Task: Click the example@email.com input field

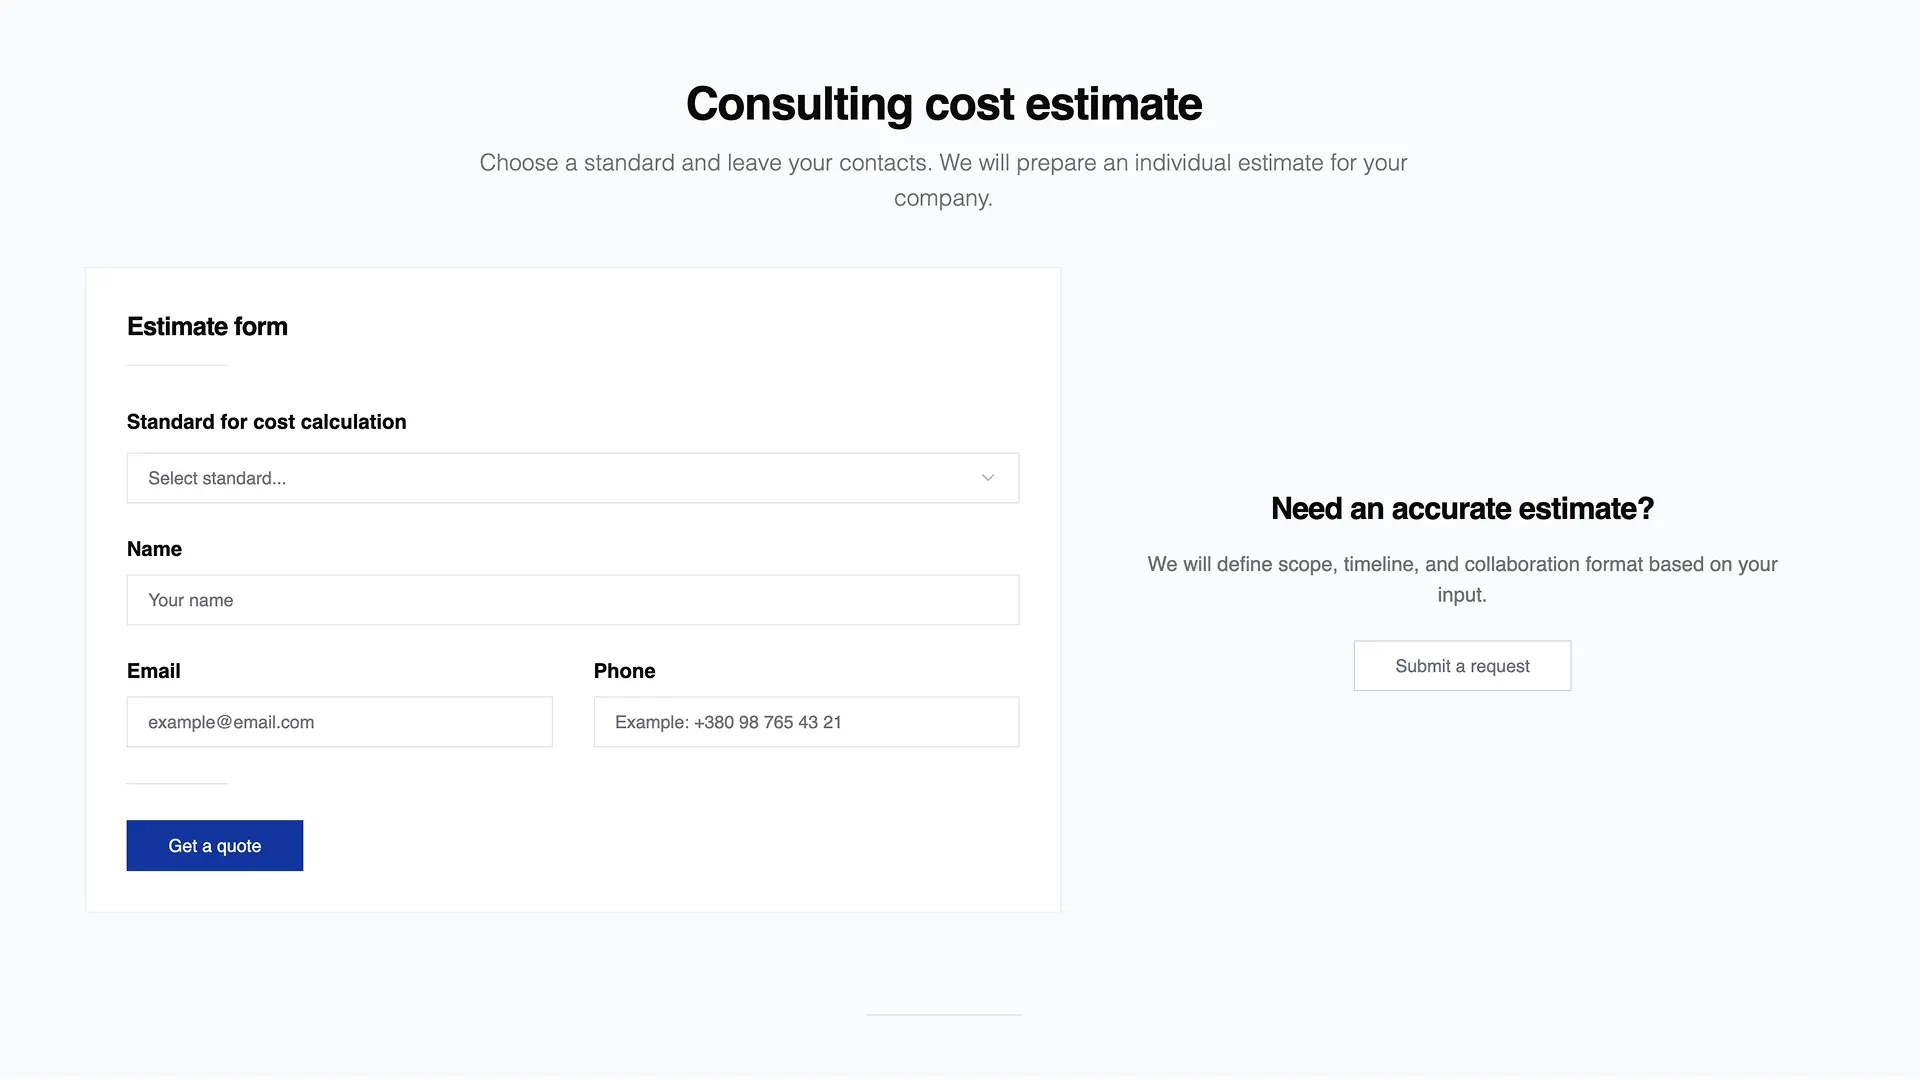Action: 339,722
